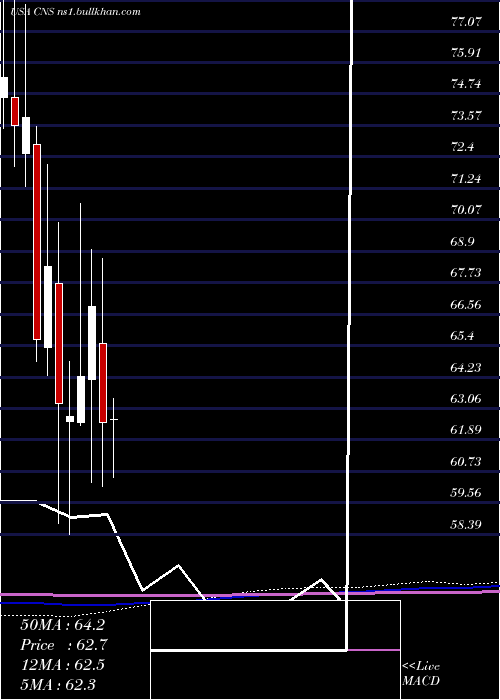Viewport: 500px width, 700px height.
Task: Click the 67.73 price axis label
Action: (x=467, y=273)
